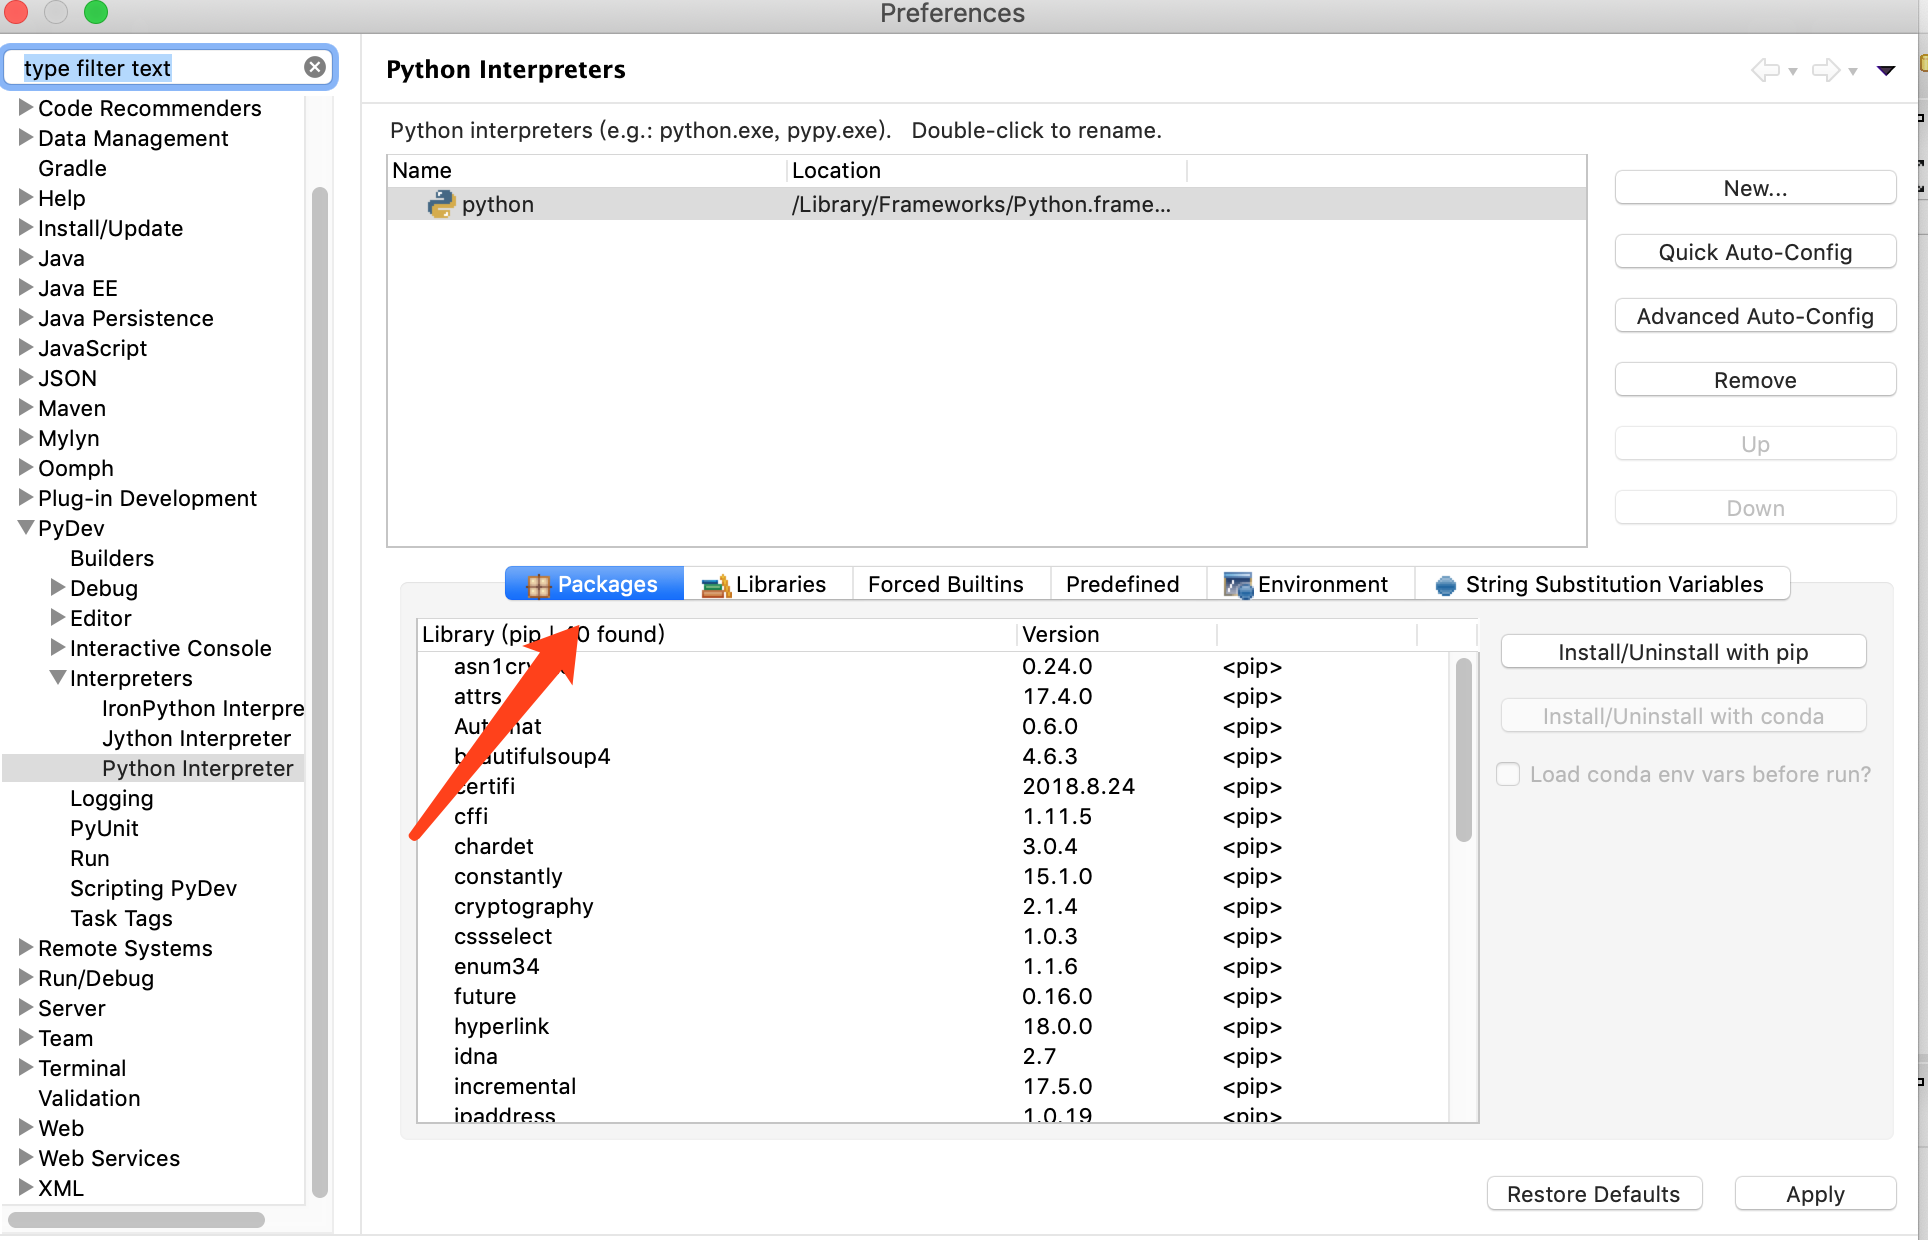Image resolution: width=1928 pixels, height=1240 pixels.
Task: Expand the Java EE node
Action: coord(26,287)
